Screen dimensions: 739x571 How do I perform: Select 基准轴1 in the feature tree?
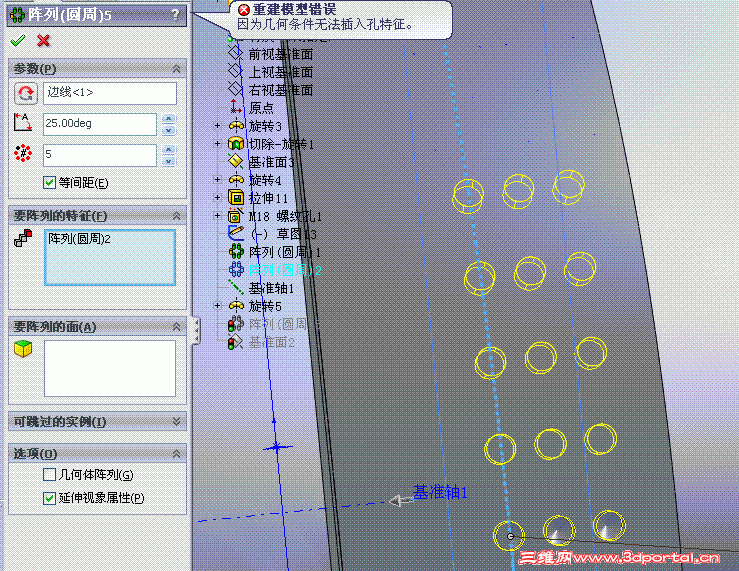click(x=271, y=288)
